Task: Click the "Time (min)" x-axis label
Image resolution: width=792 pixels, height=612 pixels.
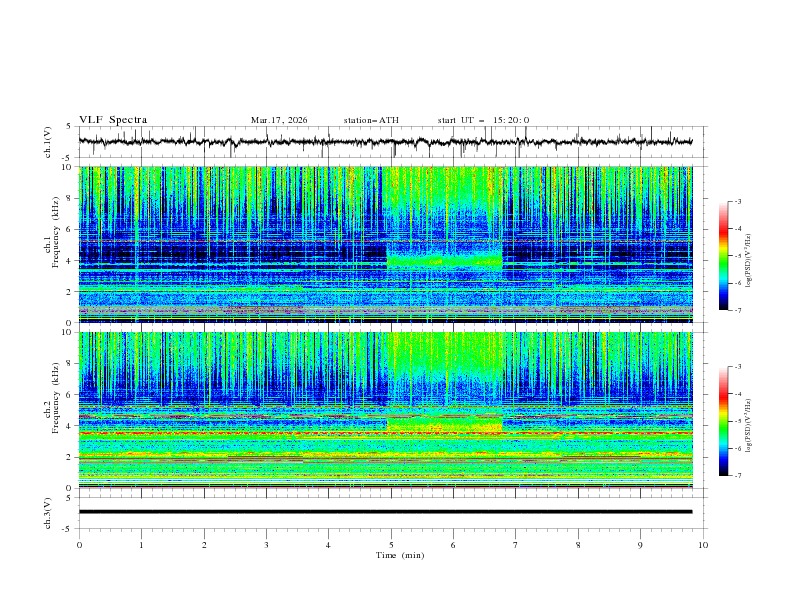Action: pos(400,555)
